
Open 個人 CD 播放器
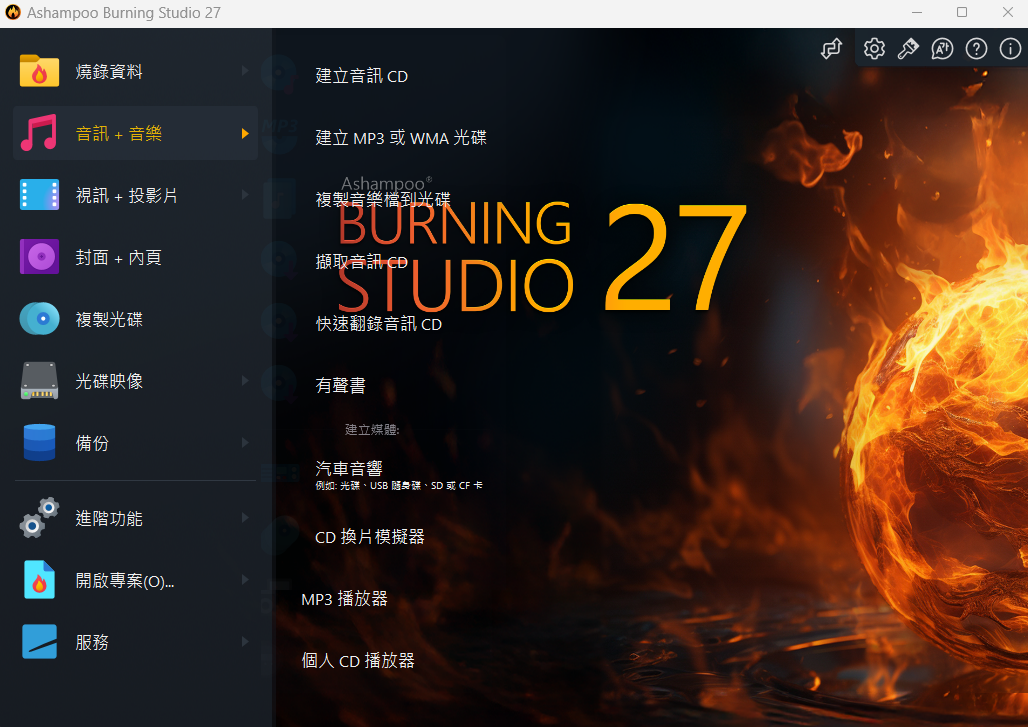tap(358, 660)
